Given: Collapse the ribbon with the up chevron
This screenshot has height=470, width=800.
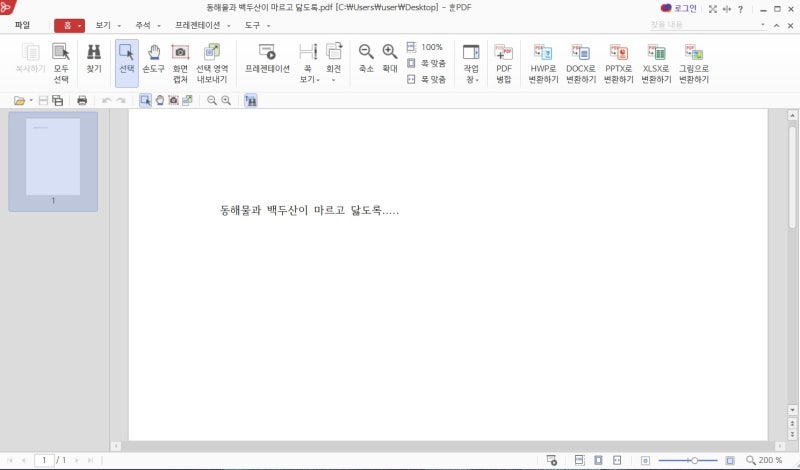Looking at the screenshot, I should coord(777,25).
